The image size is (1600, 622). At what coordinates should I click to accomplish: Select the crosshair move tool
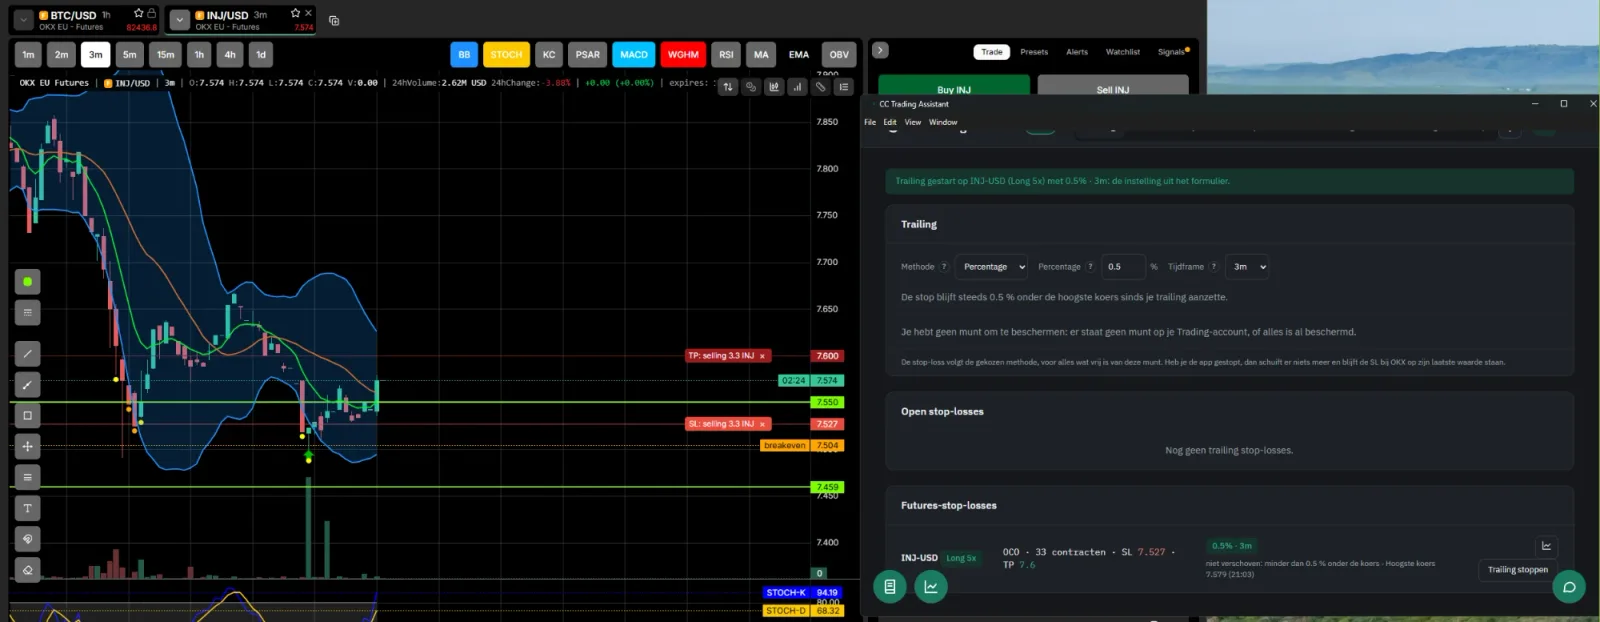28,446
